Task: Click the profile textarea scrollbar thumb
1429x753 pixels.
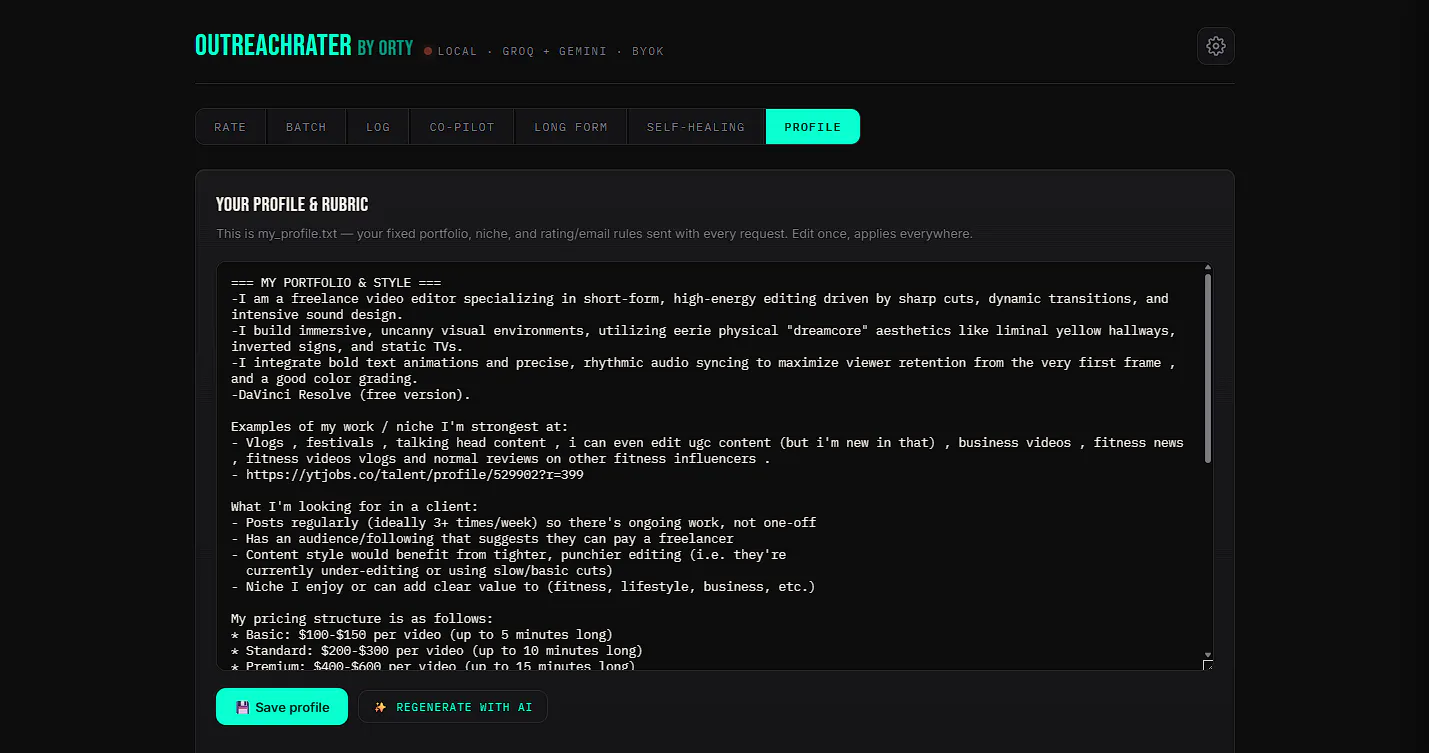Action: click(x=1208, y=368)
